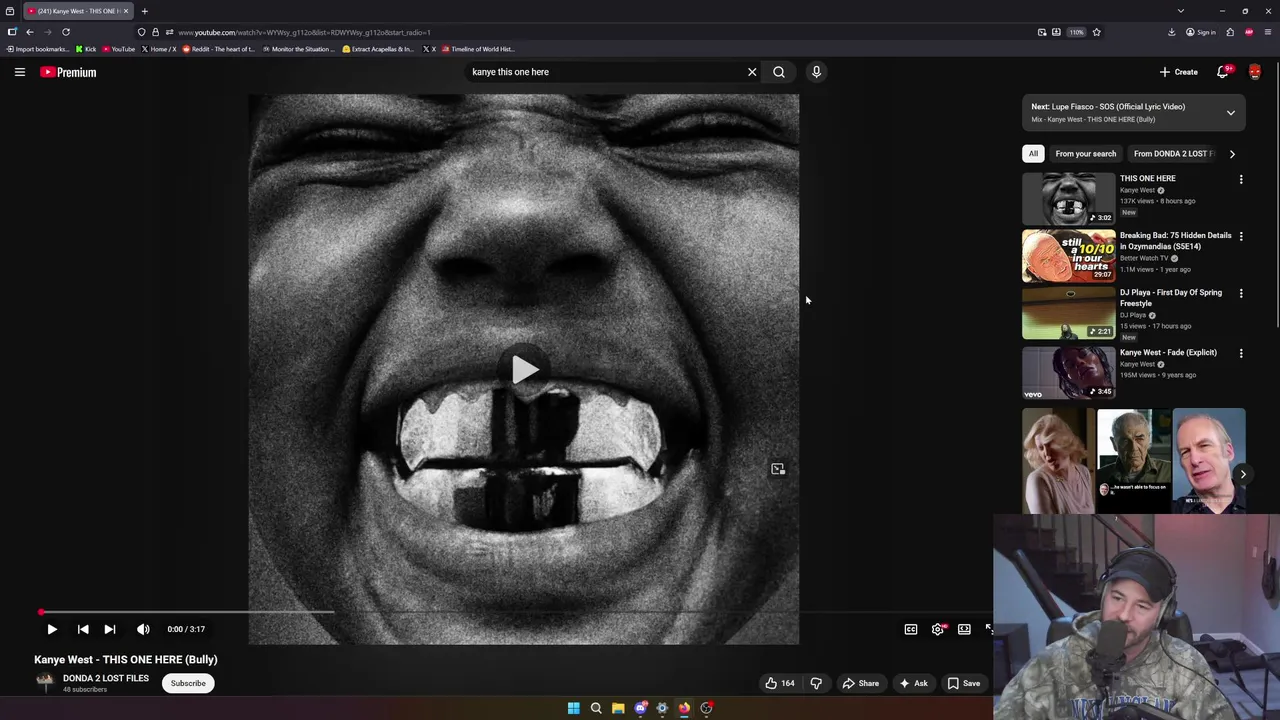Bookmark this page with the star

click(x=1096, y=32)
